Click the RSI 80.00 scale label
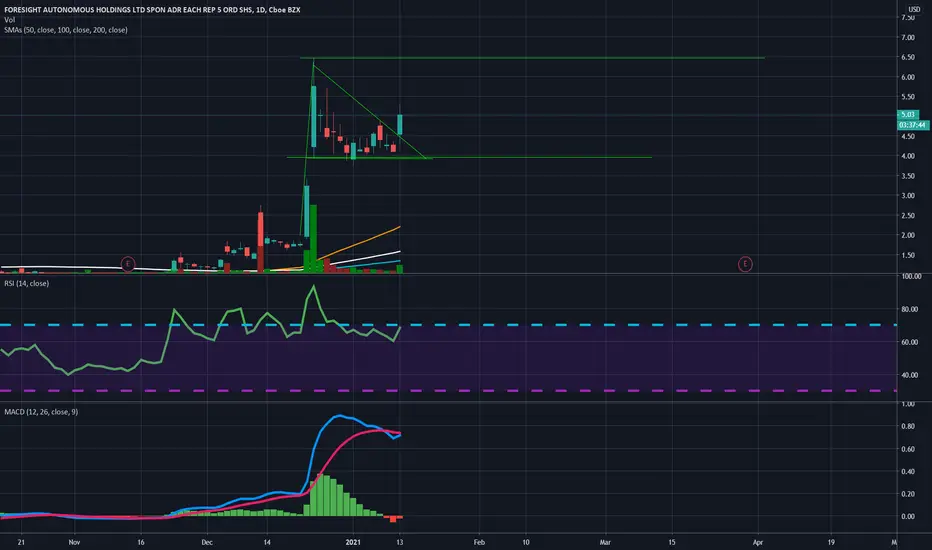The image size is (932, 550). (909, 309)
